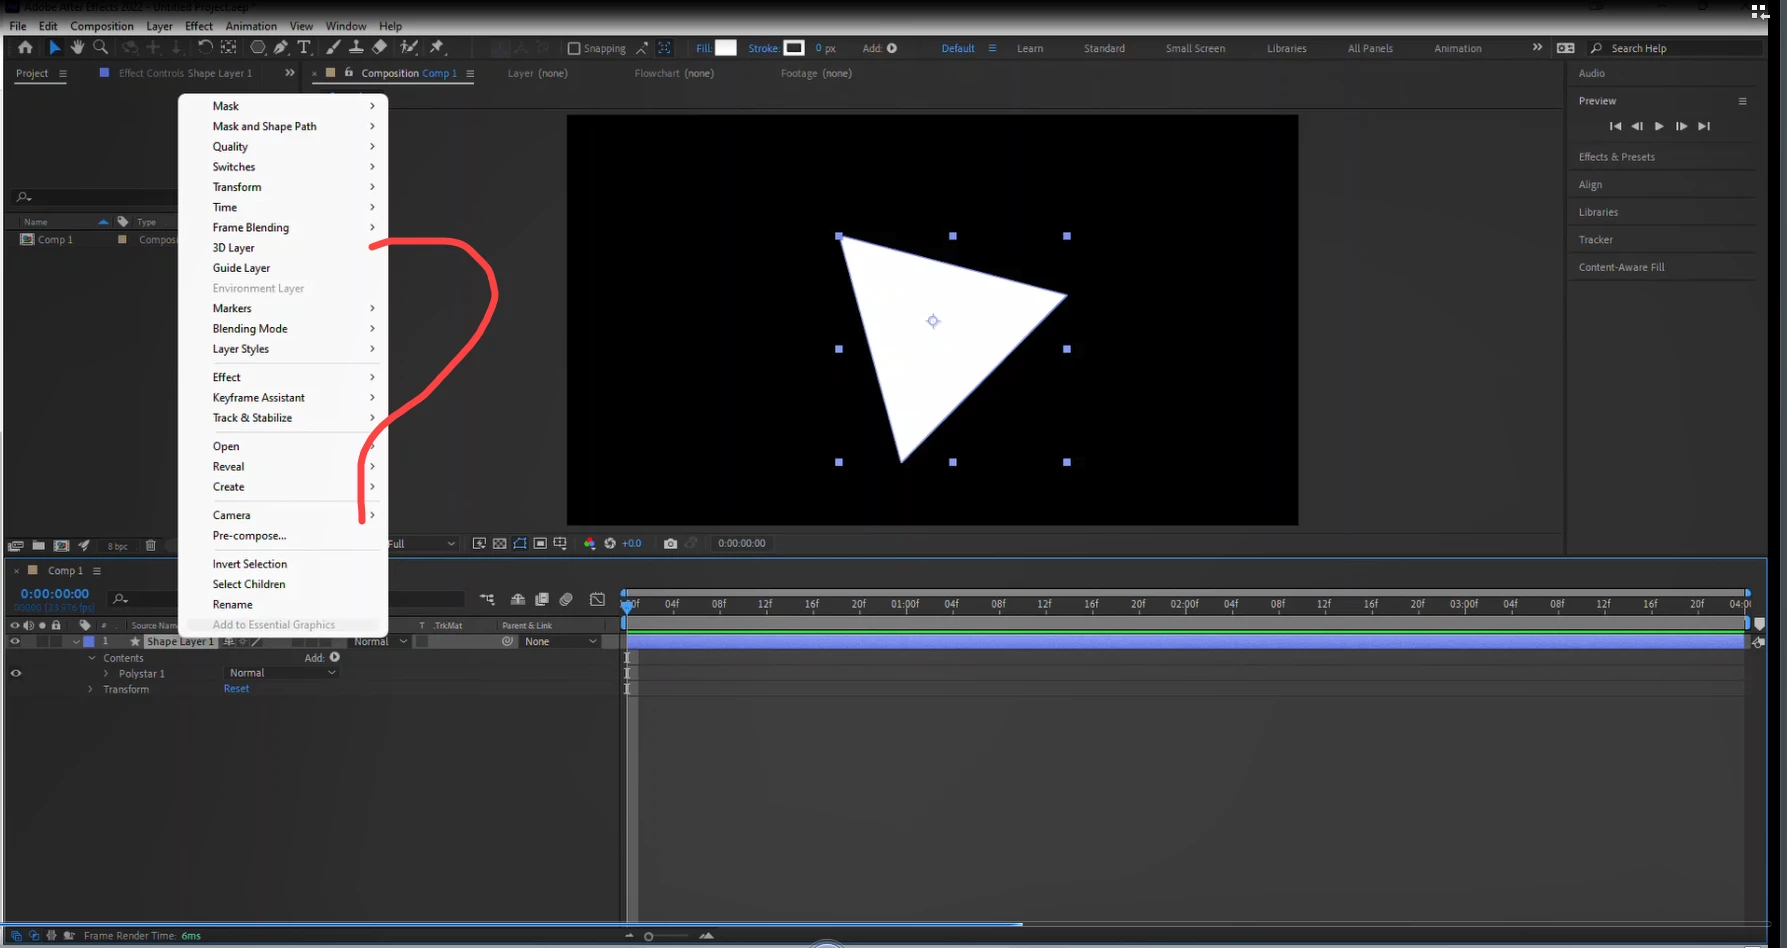This screenshot has height=948, width=1787.
Task: Select the Polygon shape tool
Action: (258, 47)
